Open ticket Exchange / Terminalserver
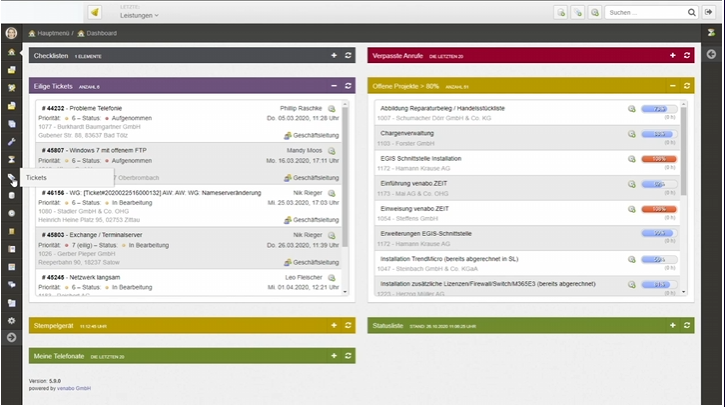Screen dimensions: 725x407 click(x=106, y=235)
